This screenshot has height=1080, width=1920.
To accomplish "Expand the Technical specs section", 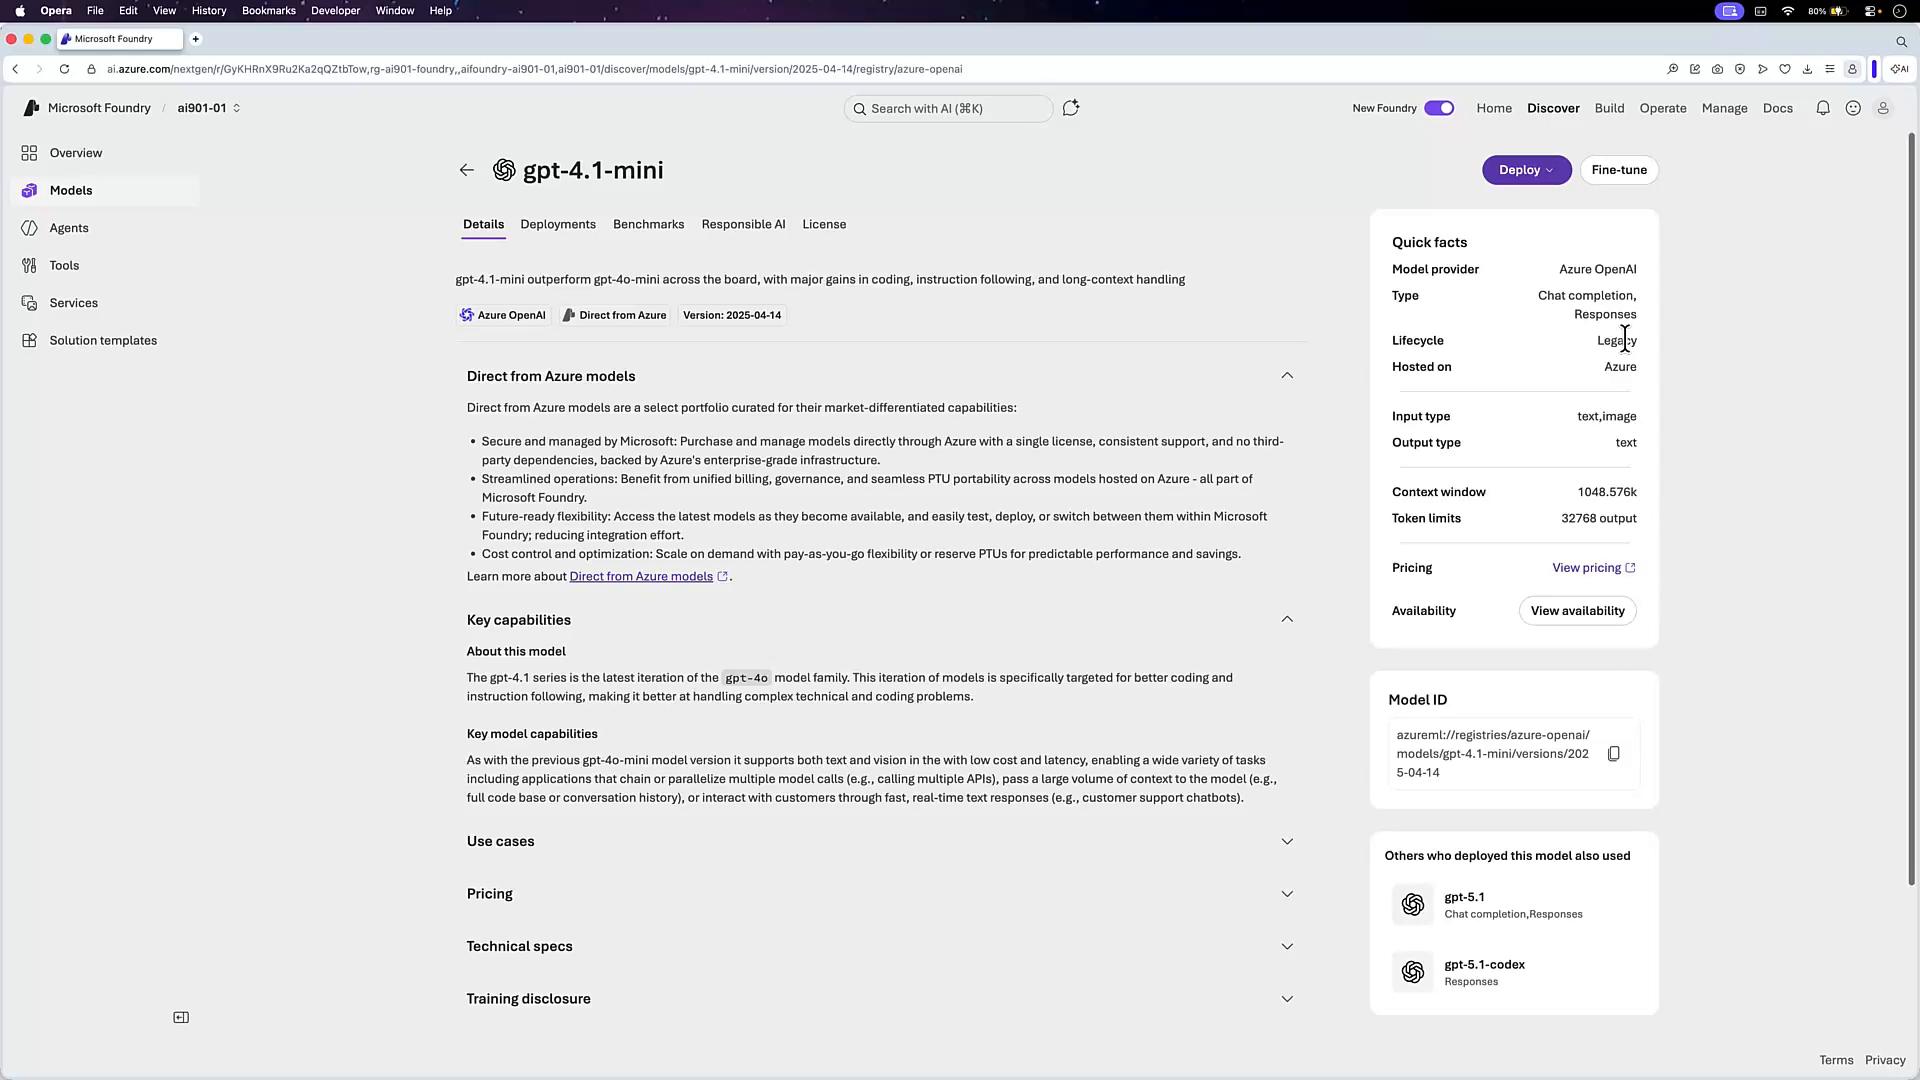I will pyautogui.click(x=1287, y=946).
